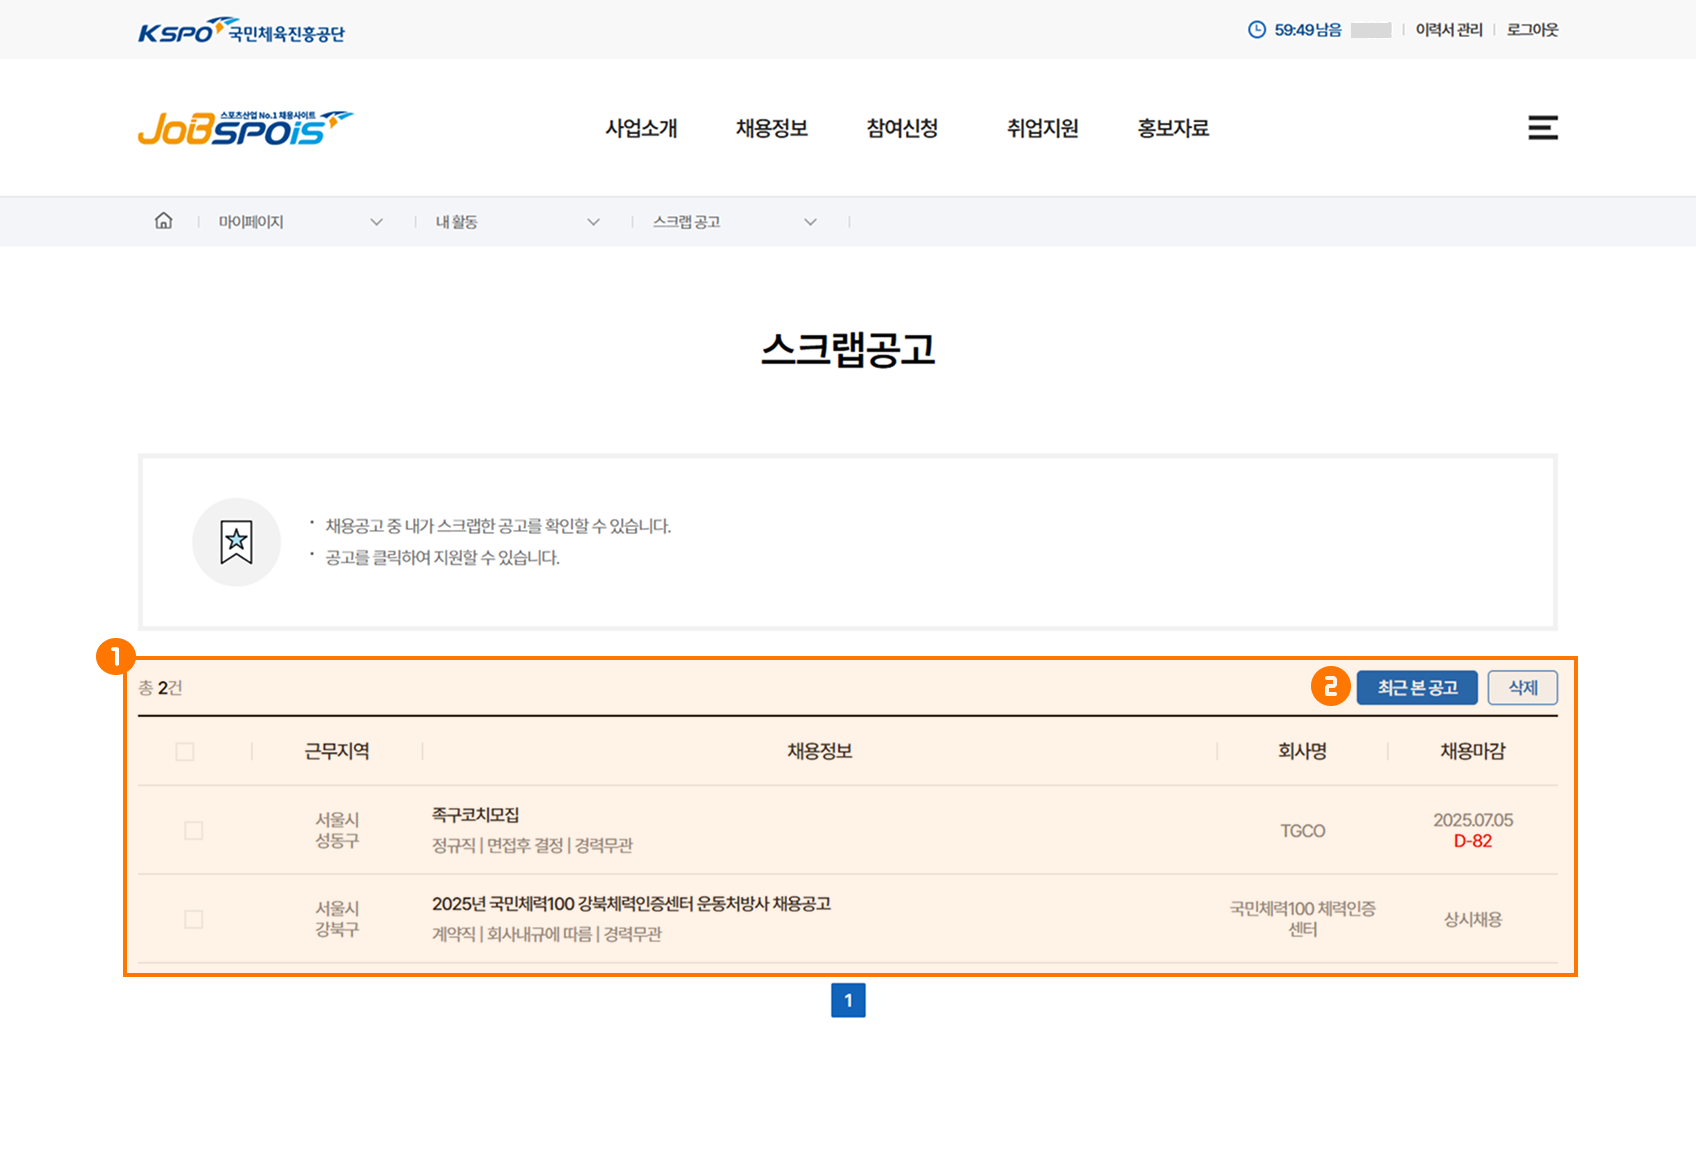Click the 로그아웃 link
1696x1169 pixels.
click(1532, 30)
